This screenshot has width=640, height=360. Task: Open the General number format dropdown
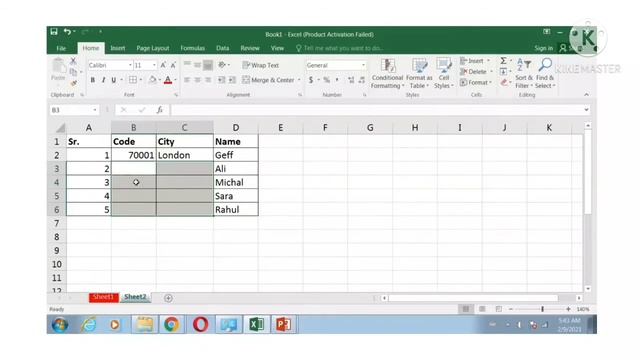[x=363, y=65]
